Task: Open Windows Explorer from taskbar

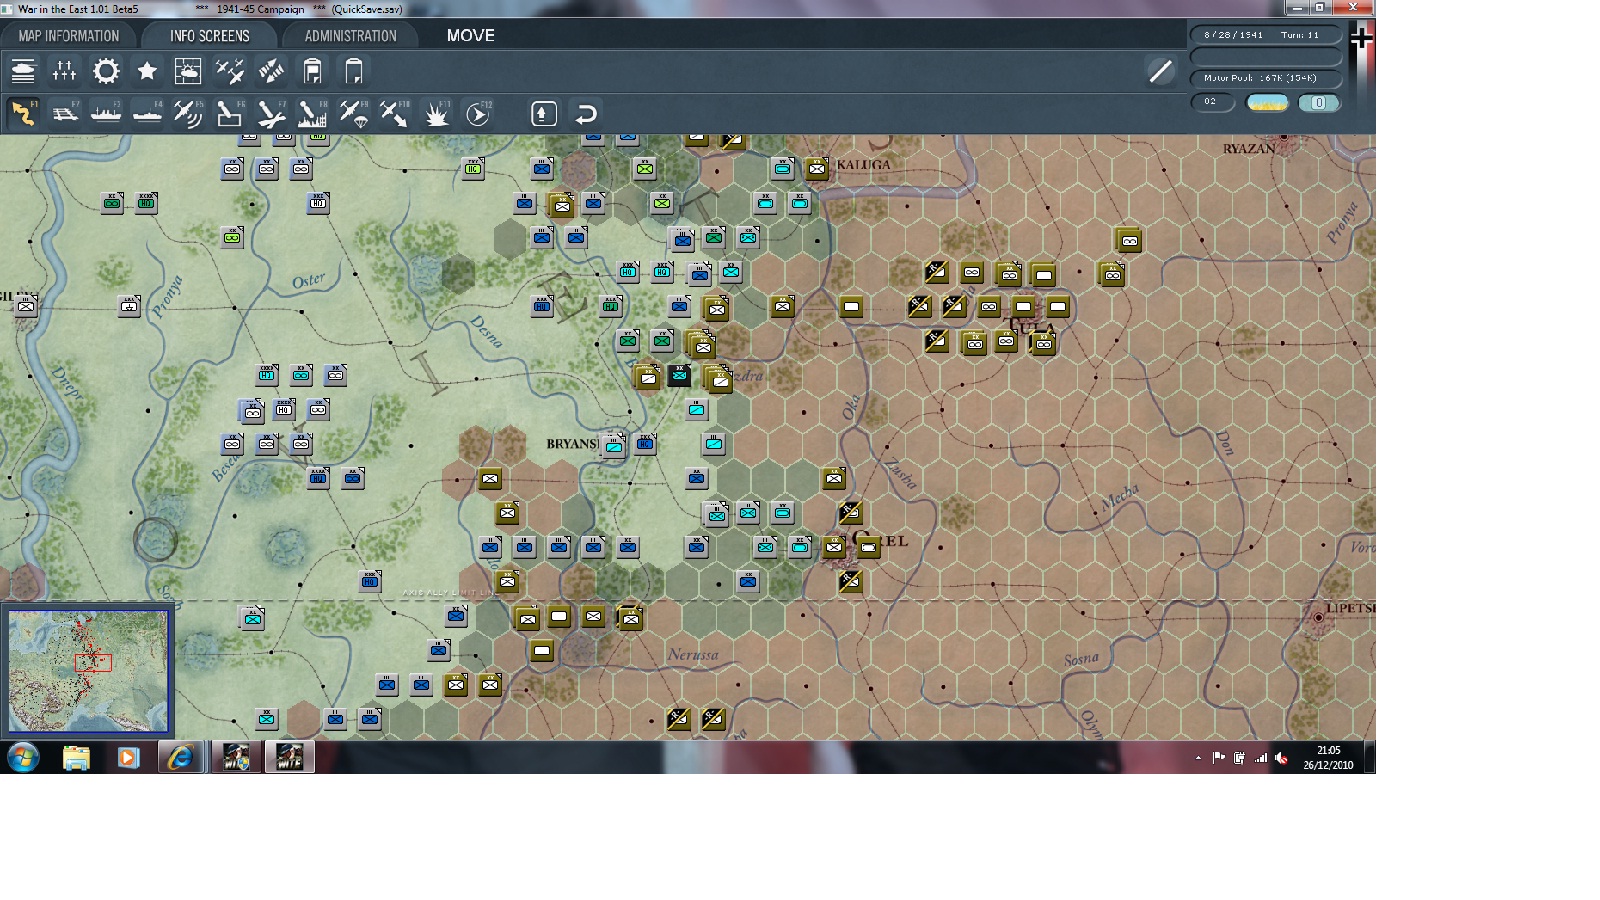Action: point(76,757)
